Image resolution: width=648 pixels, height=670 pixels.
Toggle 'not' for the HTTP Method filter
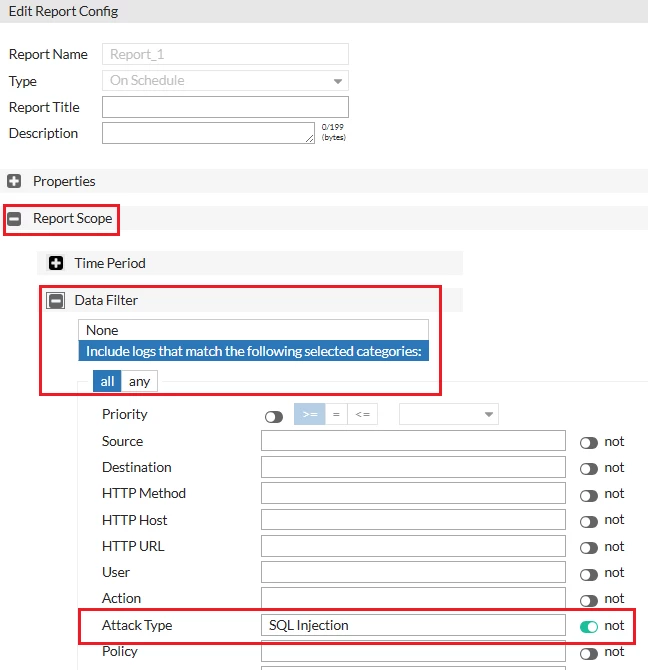click(589, 496)
